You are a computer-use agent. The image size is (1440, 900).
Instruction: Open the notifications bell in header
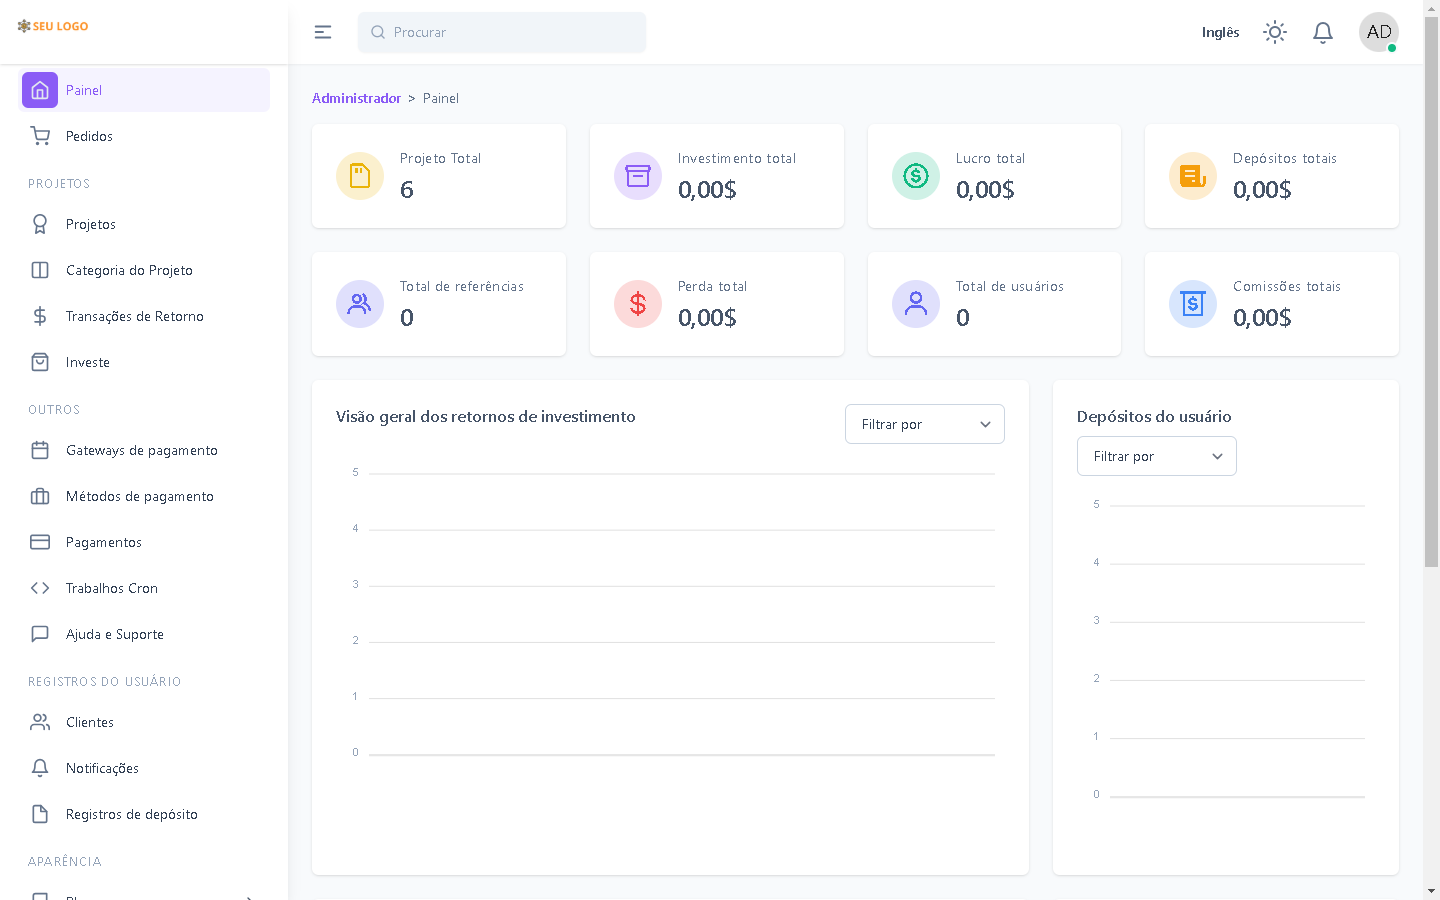tap(1322, 32)
